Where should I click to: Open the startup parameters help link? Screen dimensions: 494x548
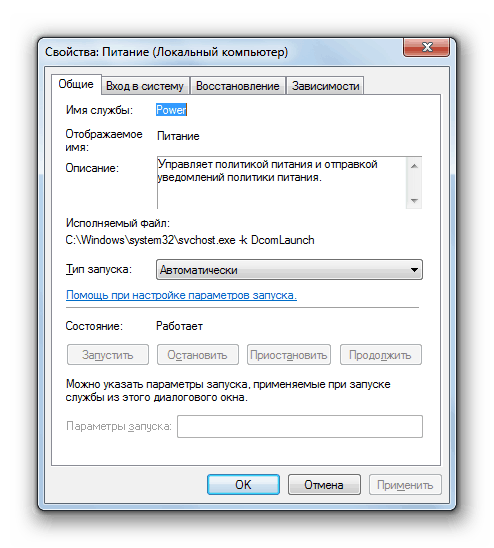click(181, 295)
